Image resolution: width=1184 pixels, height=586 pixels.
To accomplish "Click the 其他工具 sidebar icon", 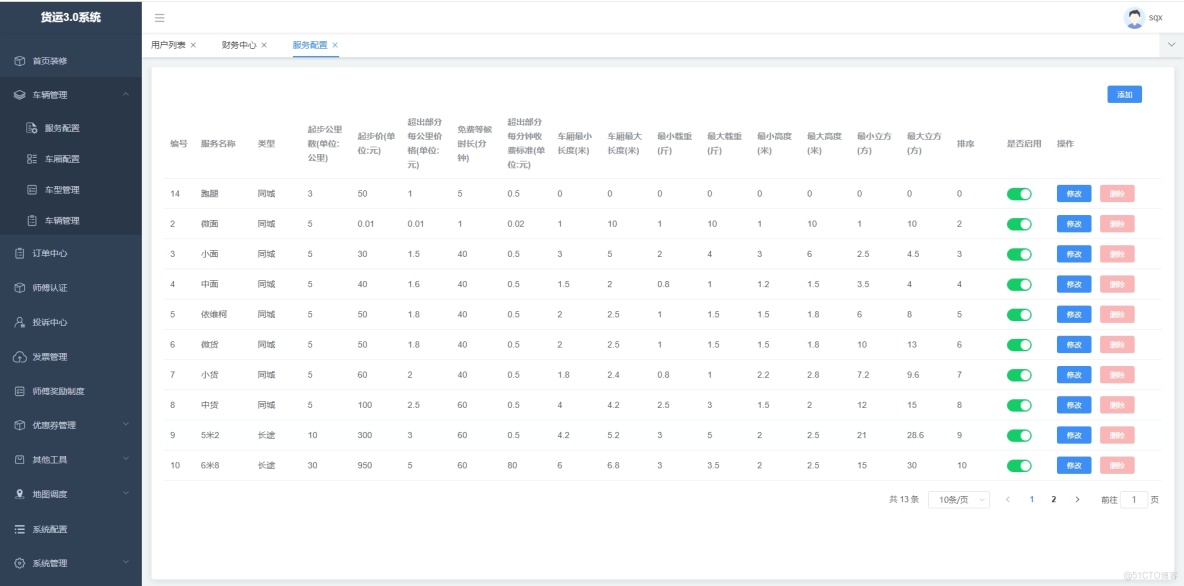I will [20, 459].
